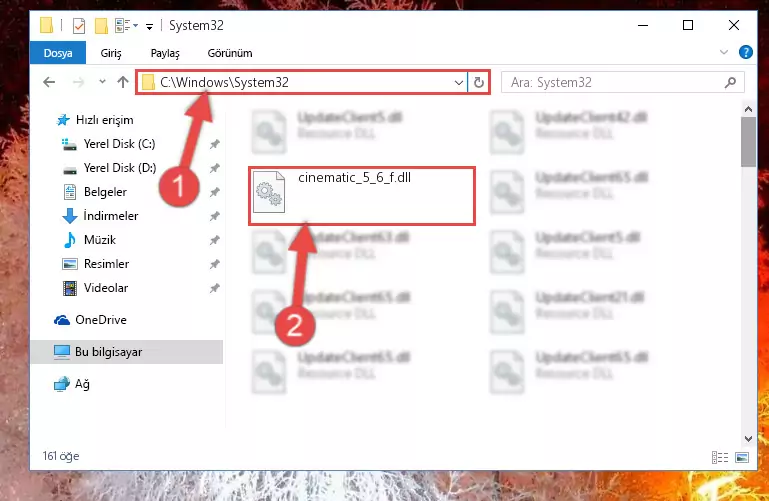Select Hızlı erişim in navigation pane
Screen dimensions: 769x501
click(x=104, y=120)
